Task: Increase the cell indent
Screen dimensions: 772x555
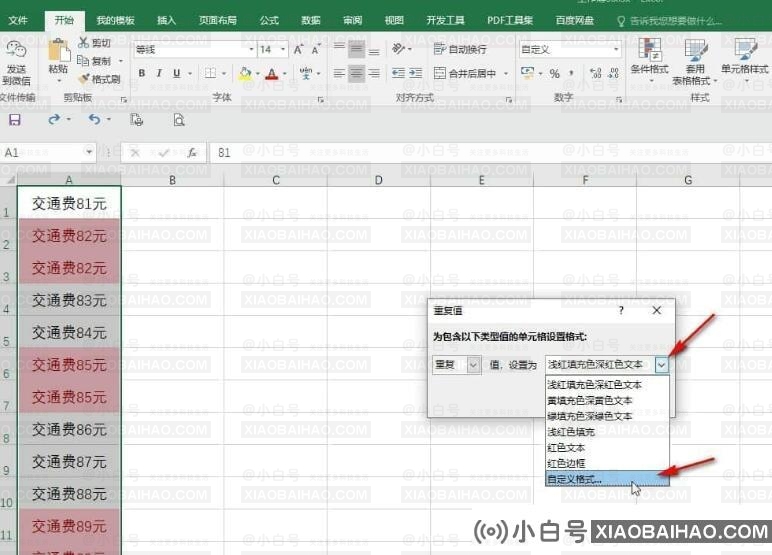Action: point(416,73)
